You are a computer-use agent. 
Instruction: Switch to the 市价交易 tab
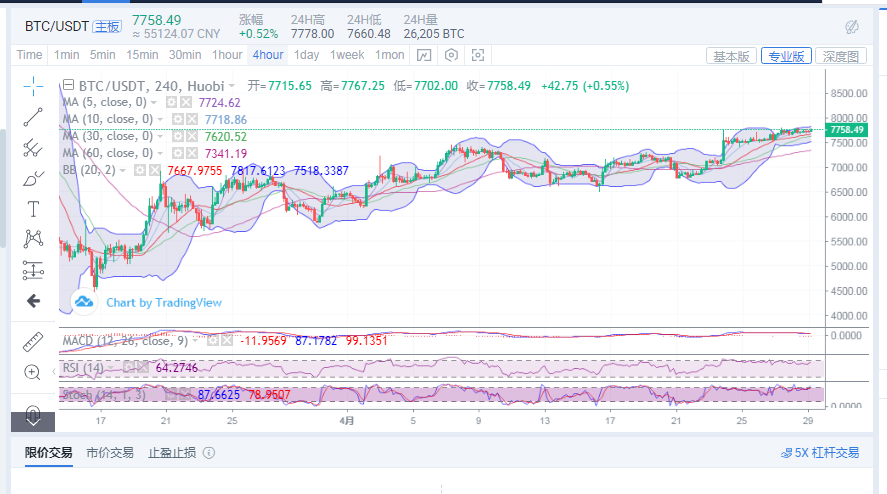(110, 452)
